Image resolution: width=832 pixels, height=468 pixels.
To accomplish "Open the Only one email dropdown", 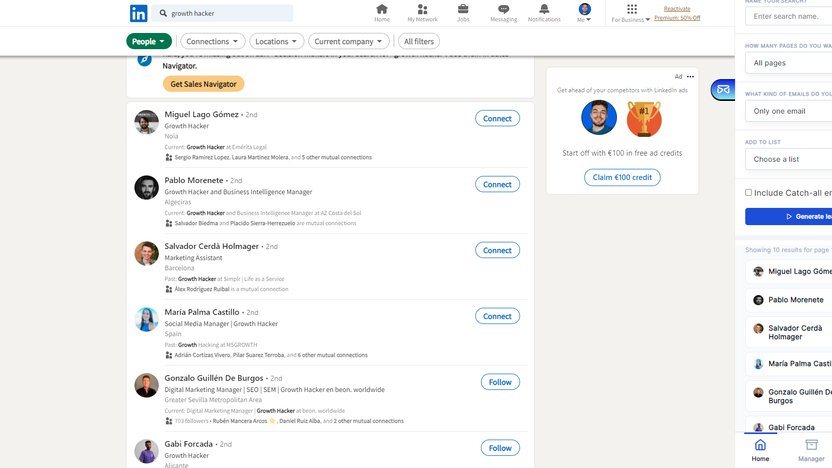I will (x=788, y=111).
